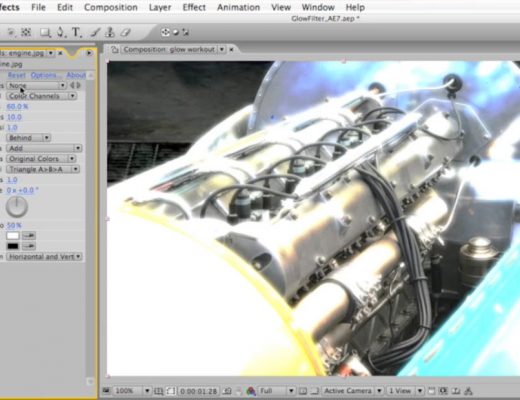The image size is (520, 400).
Task: Close the glow workout composition tab
Action: click(231, 50)
